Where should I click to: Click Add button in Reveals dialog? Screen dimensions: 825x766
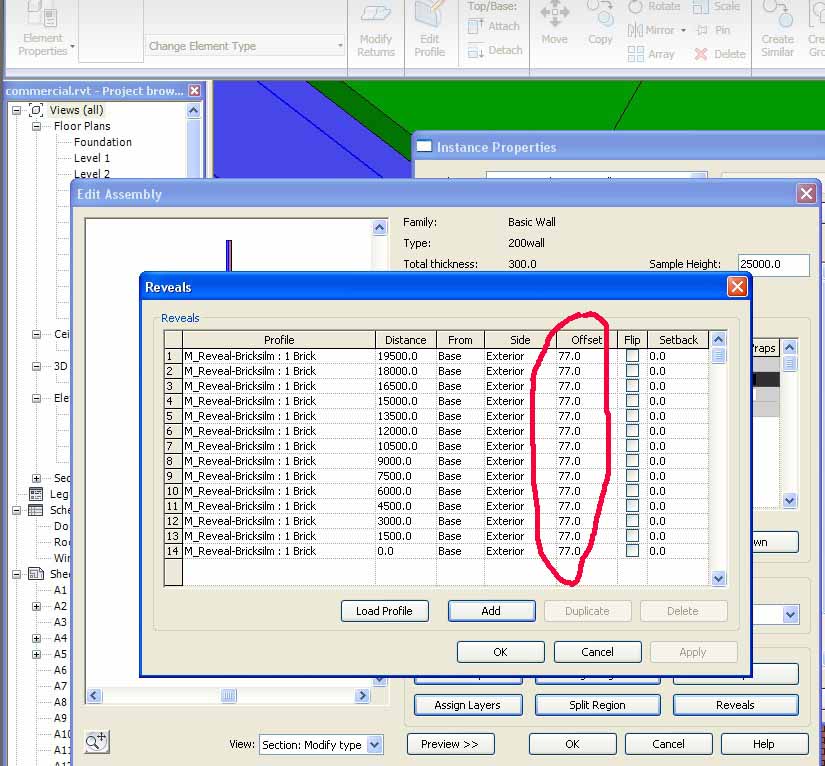[490, 611]
